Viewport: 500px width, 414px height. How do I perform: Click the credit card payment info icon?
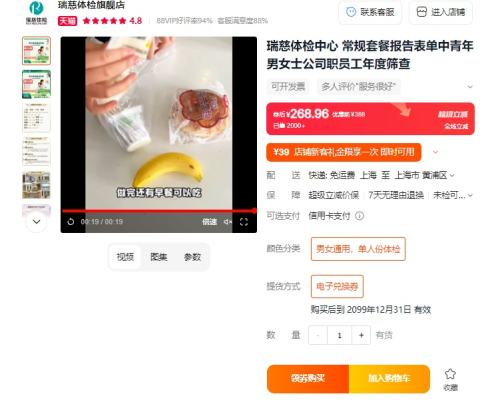pyautogui.click(x=359, y=216)
